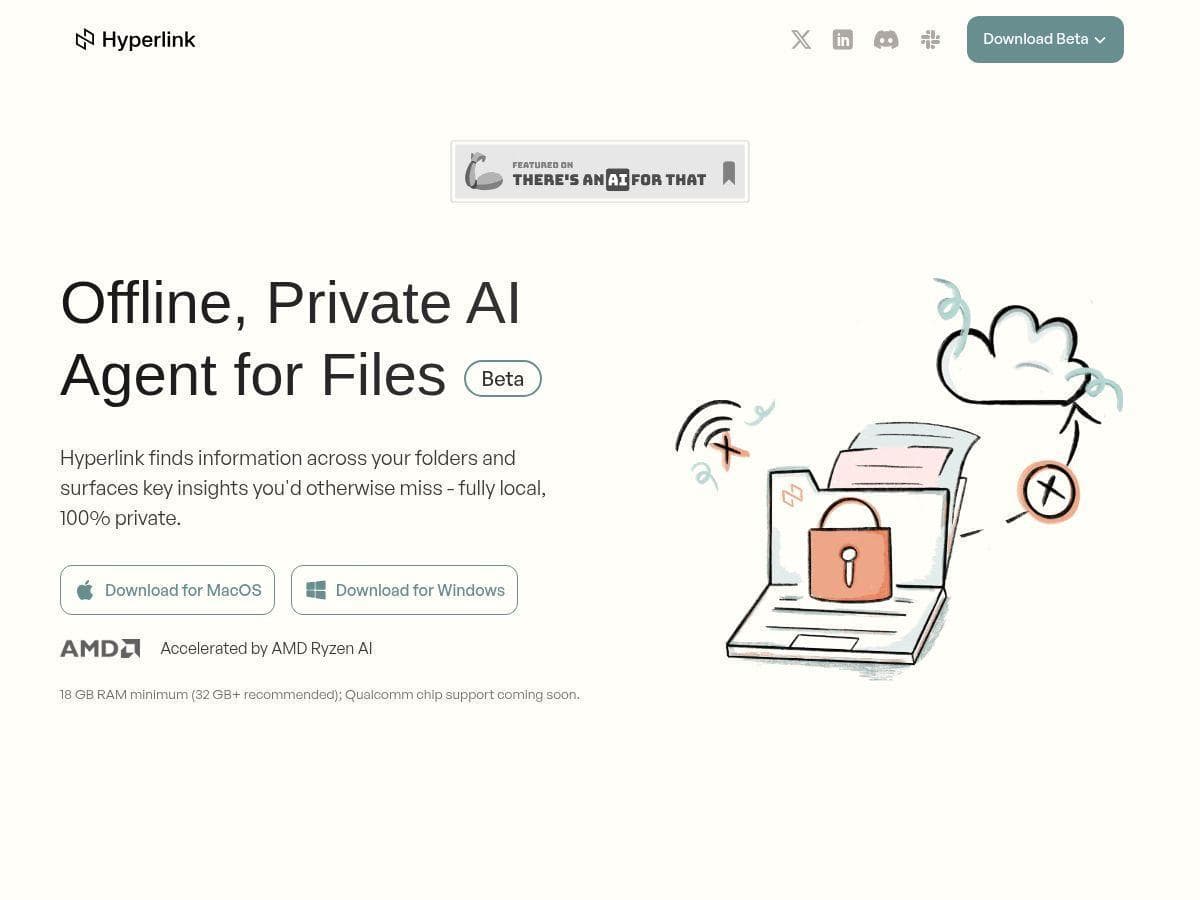Click the Download for Windows button

(x=404, y=590)
